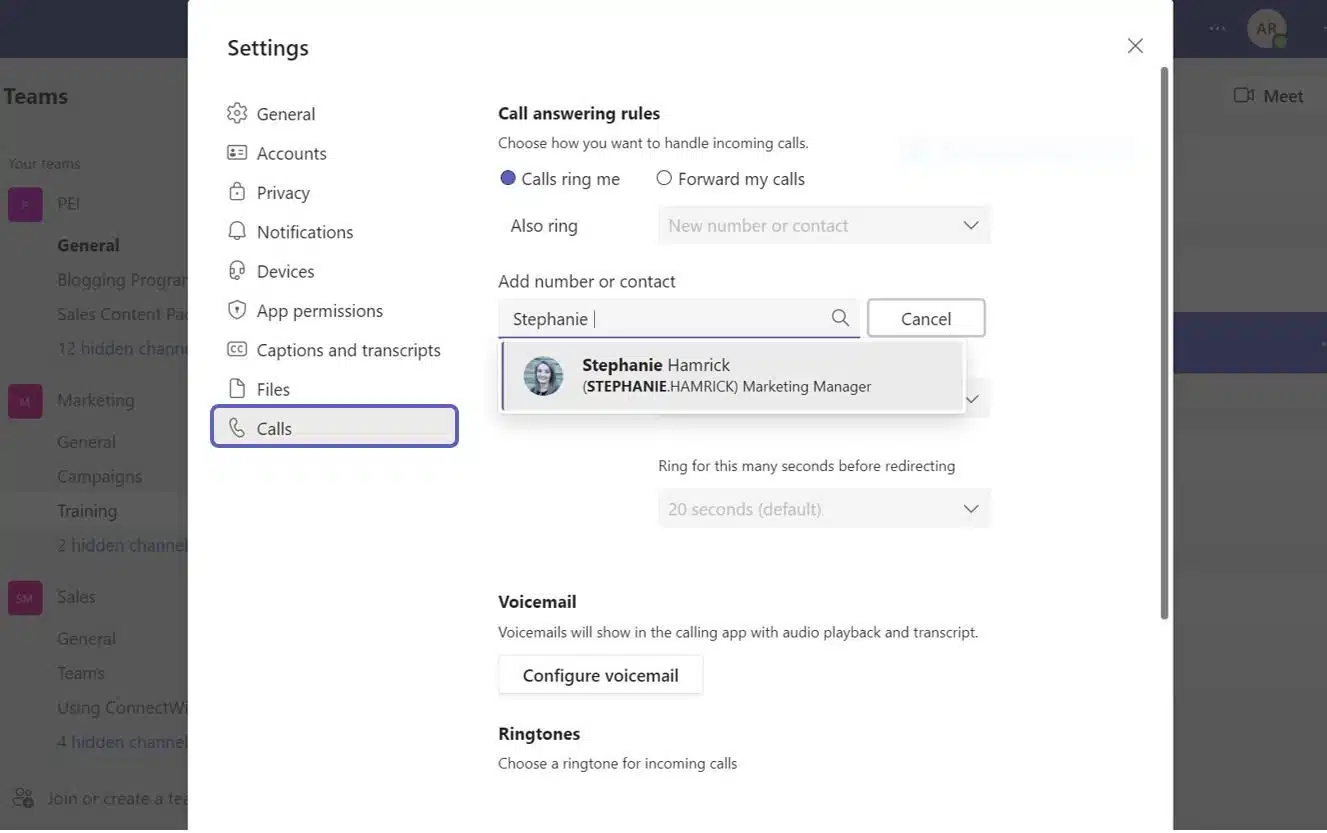Click the search magnifier in contact field

click(x=840, y=318)
